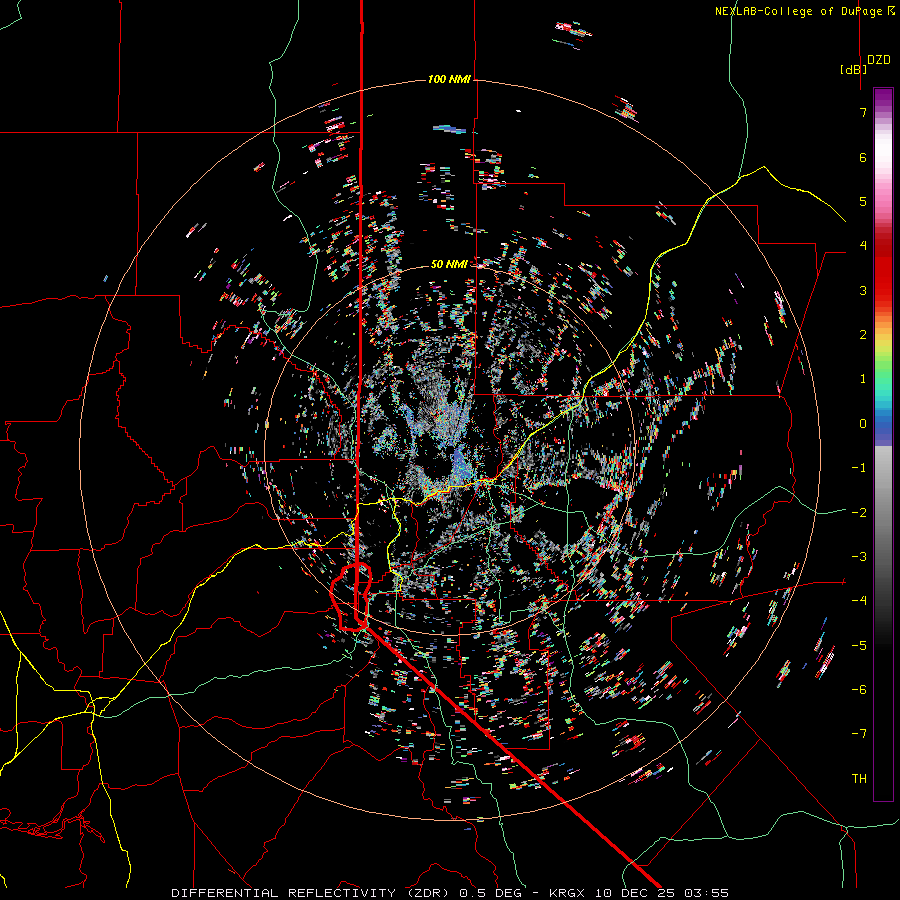Click the [dB] units label

853,69
